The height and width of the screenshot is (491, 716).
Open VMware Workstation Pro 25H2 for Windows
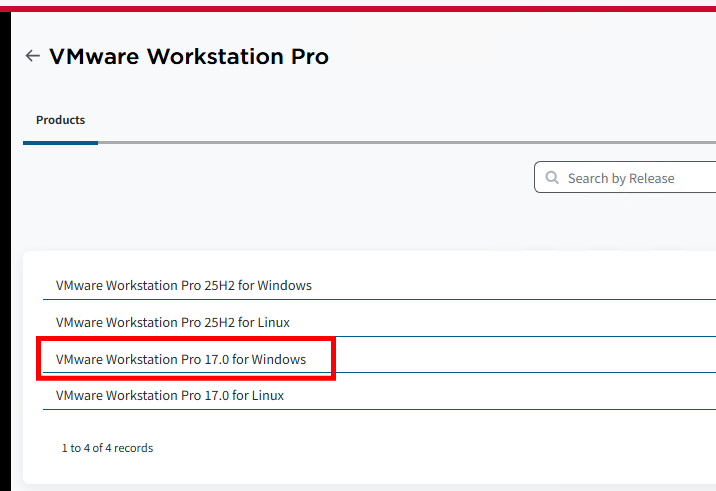coord(184,285)
